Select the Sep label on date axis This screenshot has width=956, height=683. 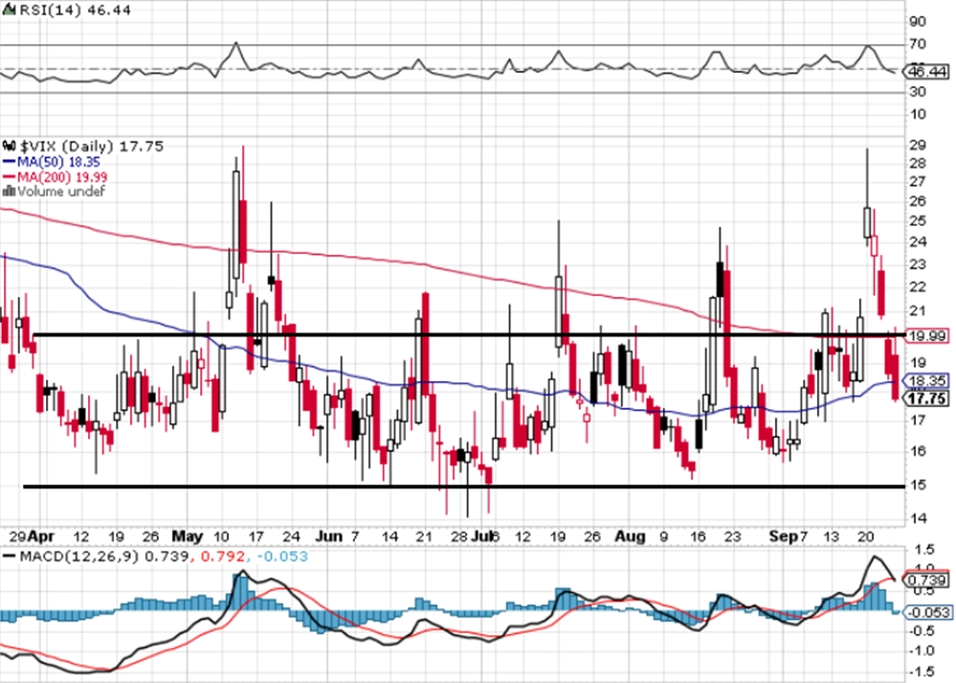[x=783, y=537]
